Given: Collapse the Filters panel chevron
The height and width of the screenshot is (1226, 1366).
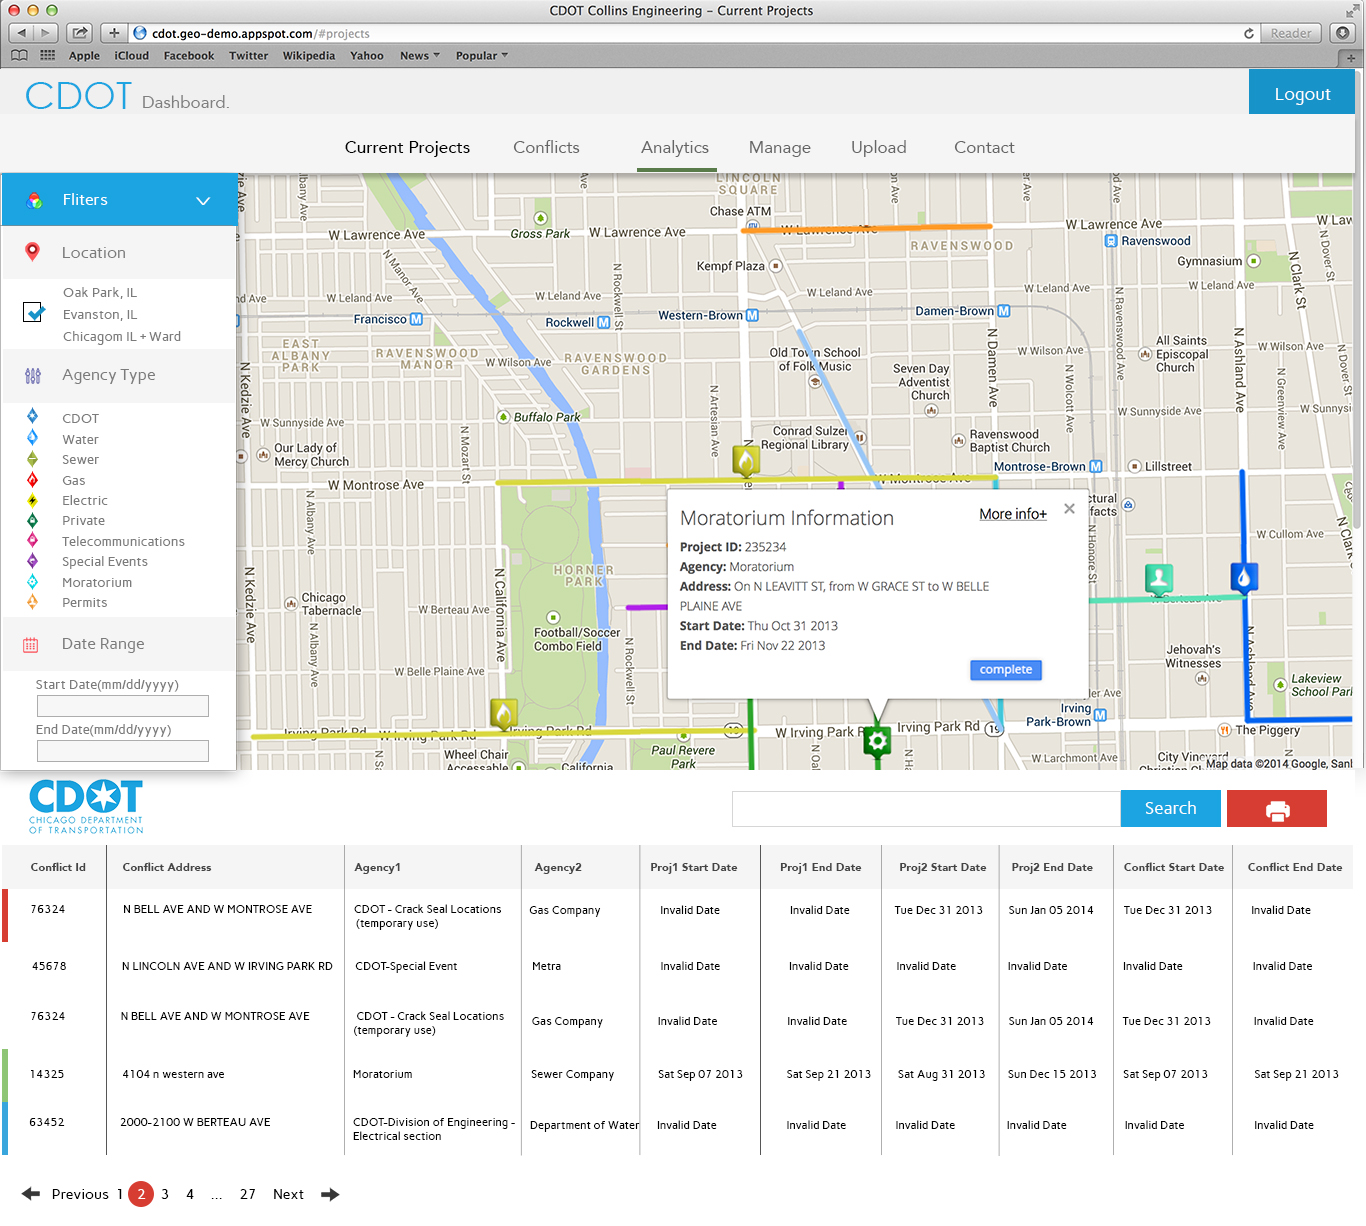Looking at the screenshot, I should (x=203, y=201).
